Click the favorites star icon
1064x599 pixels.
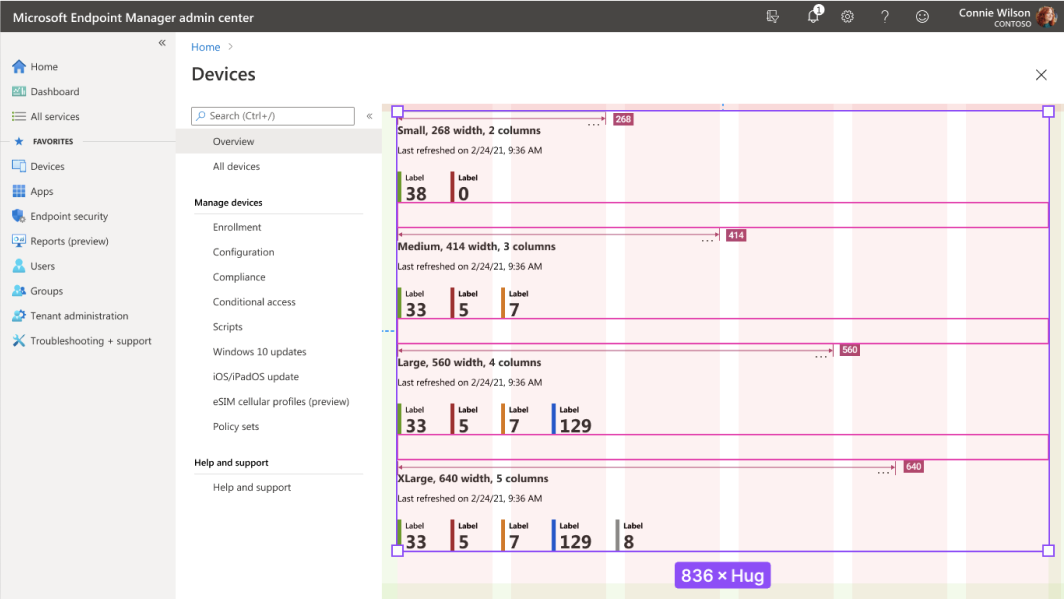[19, 141]
